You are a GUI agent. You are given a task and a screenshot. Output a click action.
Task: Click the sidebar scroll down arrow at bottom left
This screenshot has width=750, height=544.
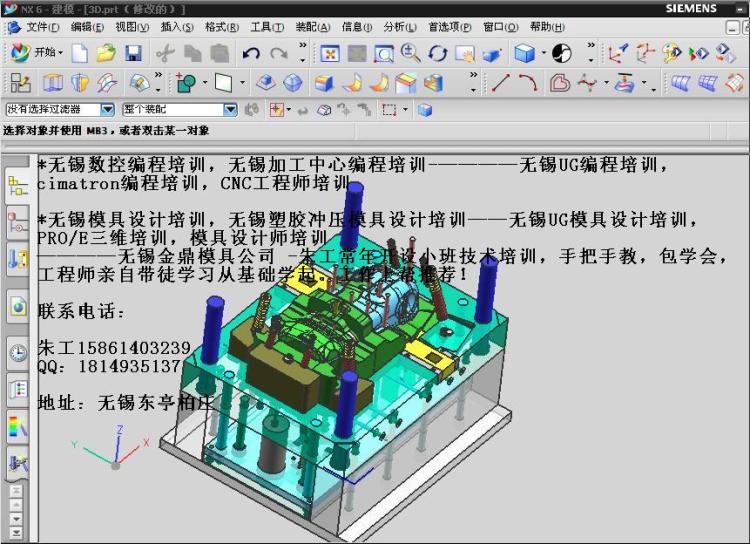[16, 520]
